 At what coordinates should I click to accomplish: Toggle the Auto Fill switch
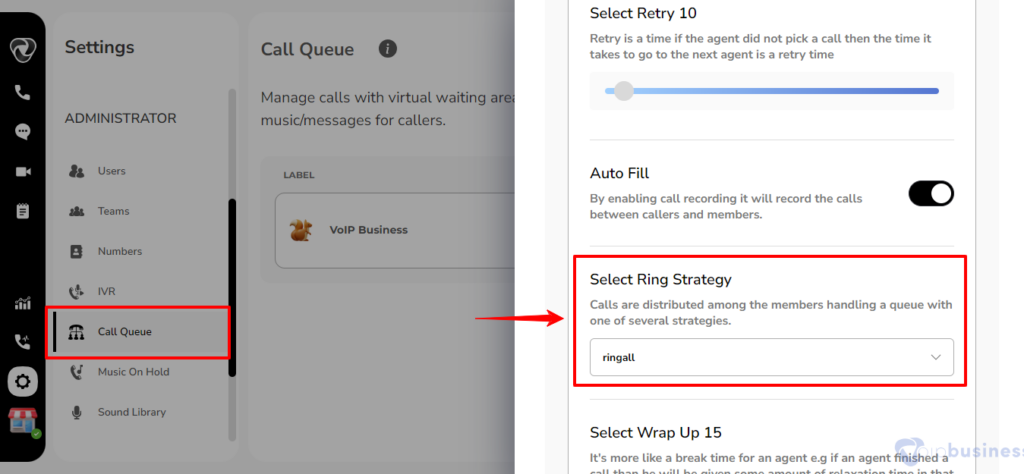931,194
